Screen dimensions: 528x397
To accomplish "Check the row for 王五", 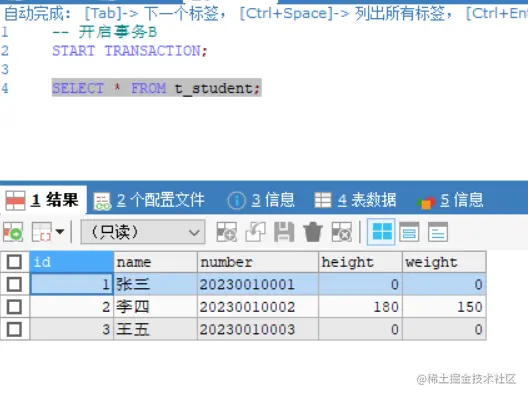I will coord(14,329).
